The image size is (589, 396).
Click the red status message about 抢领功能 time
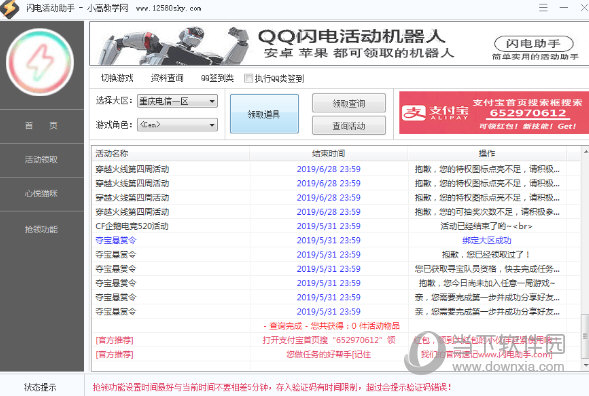(272, 387)
